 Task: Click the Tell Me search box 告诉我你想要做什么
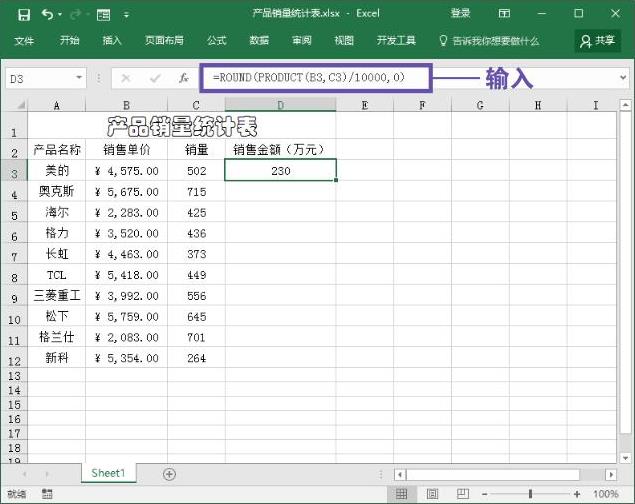point(490,40)
